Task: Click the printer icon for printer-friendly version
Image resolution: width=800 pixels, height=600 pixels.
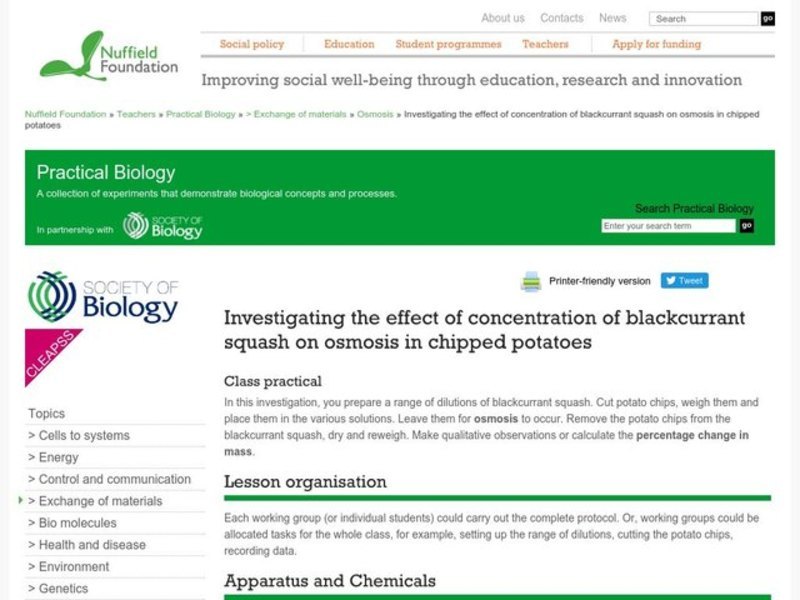Action: (x=529, y=280)
